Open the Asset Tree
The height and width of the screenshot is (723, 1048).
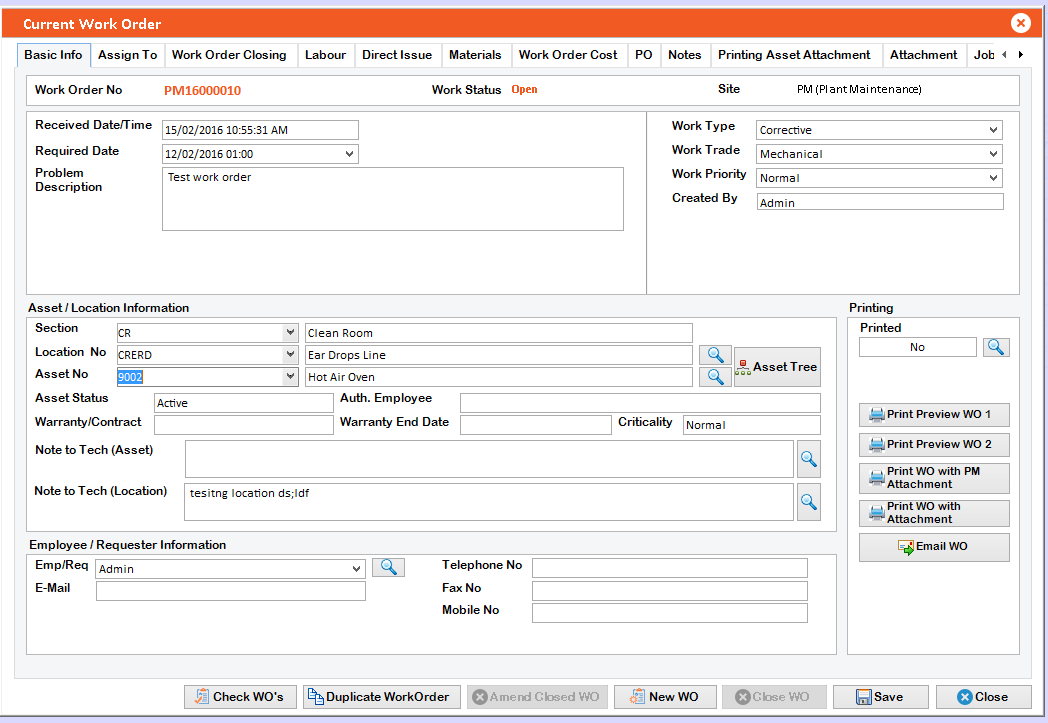point(777,367)
